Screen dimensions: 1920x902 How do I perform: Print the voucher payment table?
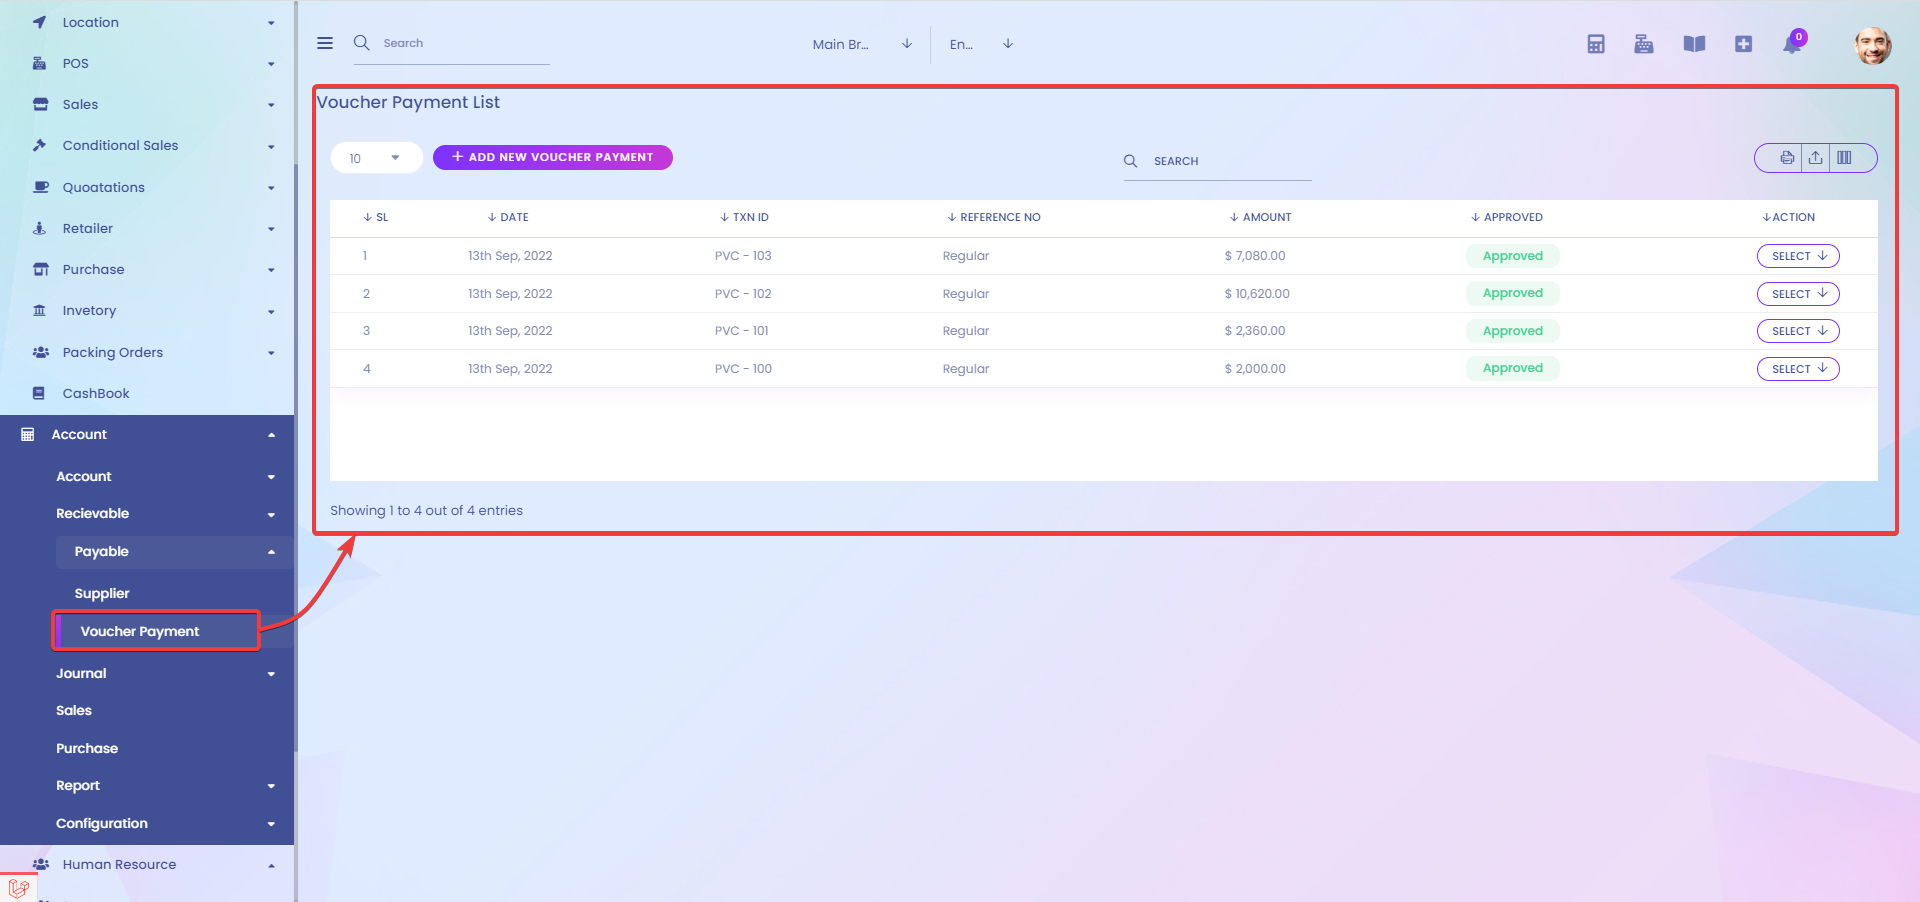(x=1787, y=158)
